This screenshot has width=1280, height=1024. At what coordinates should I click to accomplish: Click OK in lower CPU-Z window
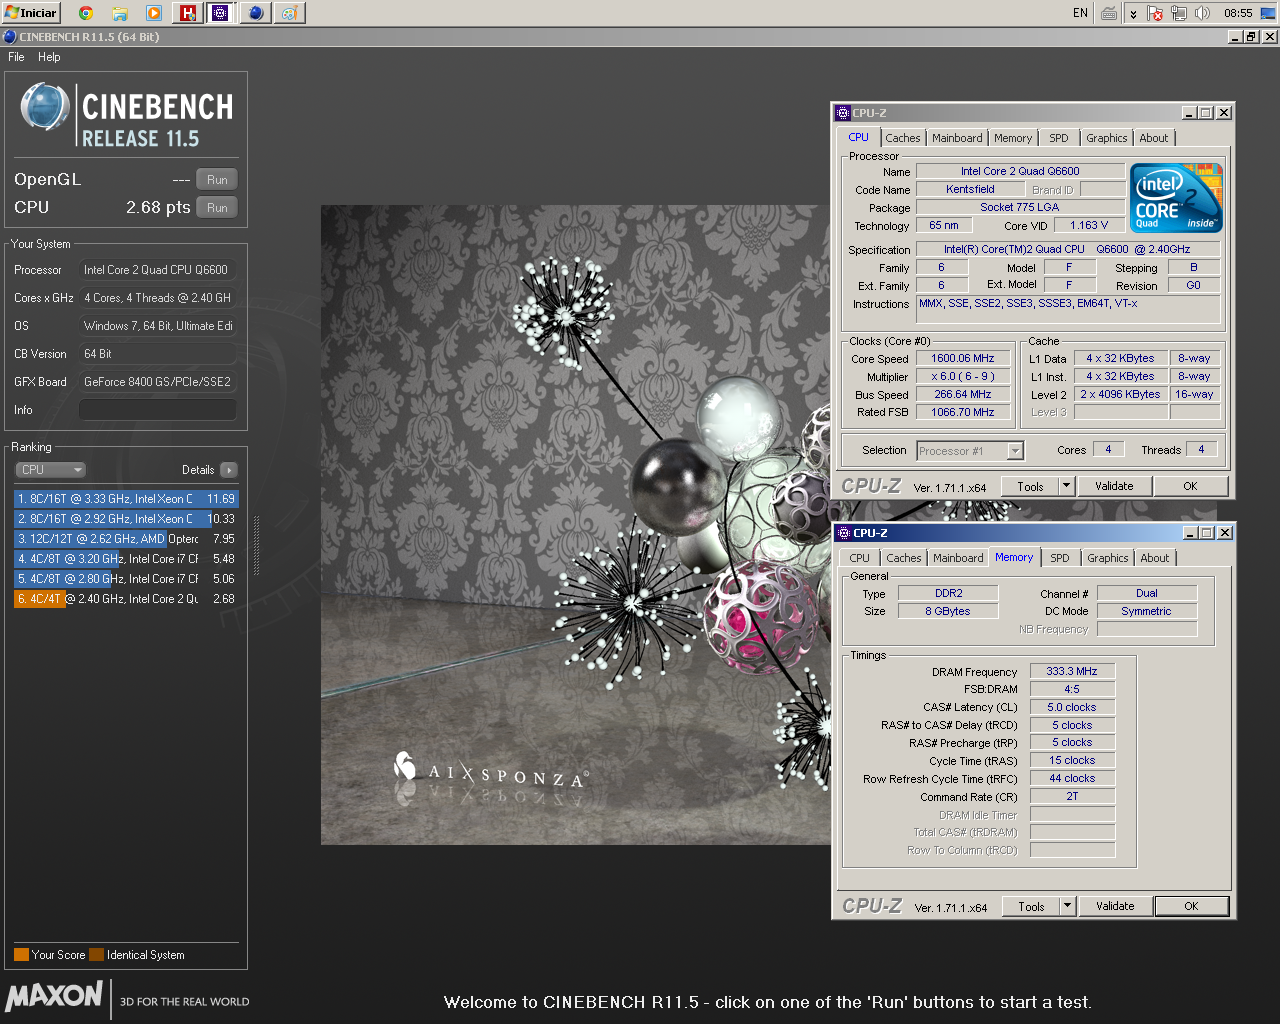pos(1191,906)
